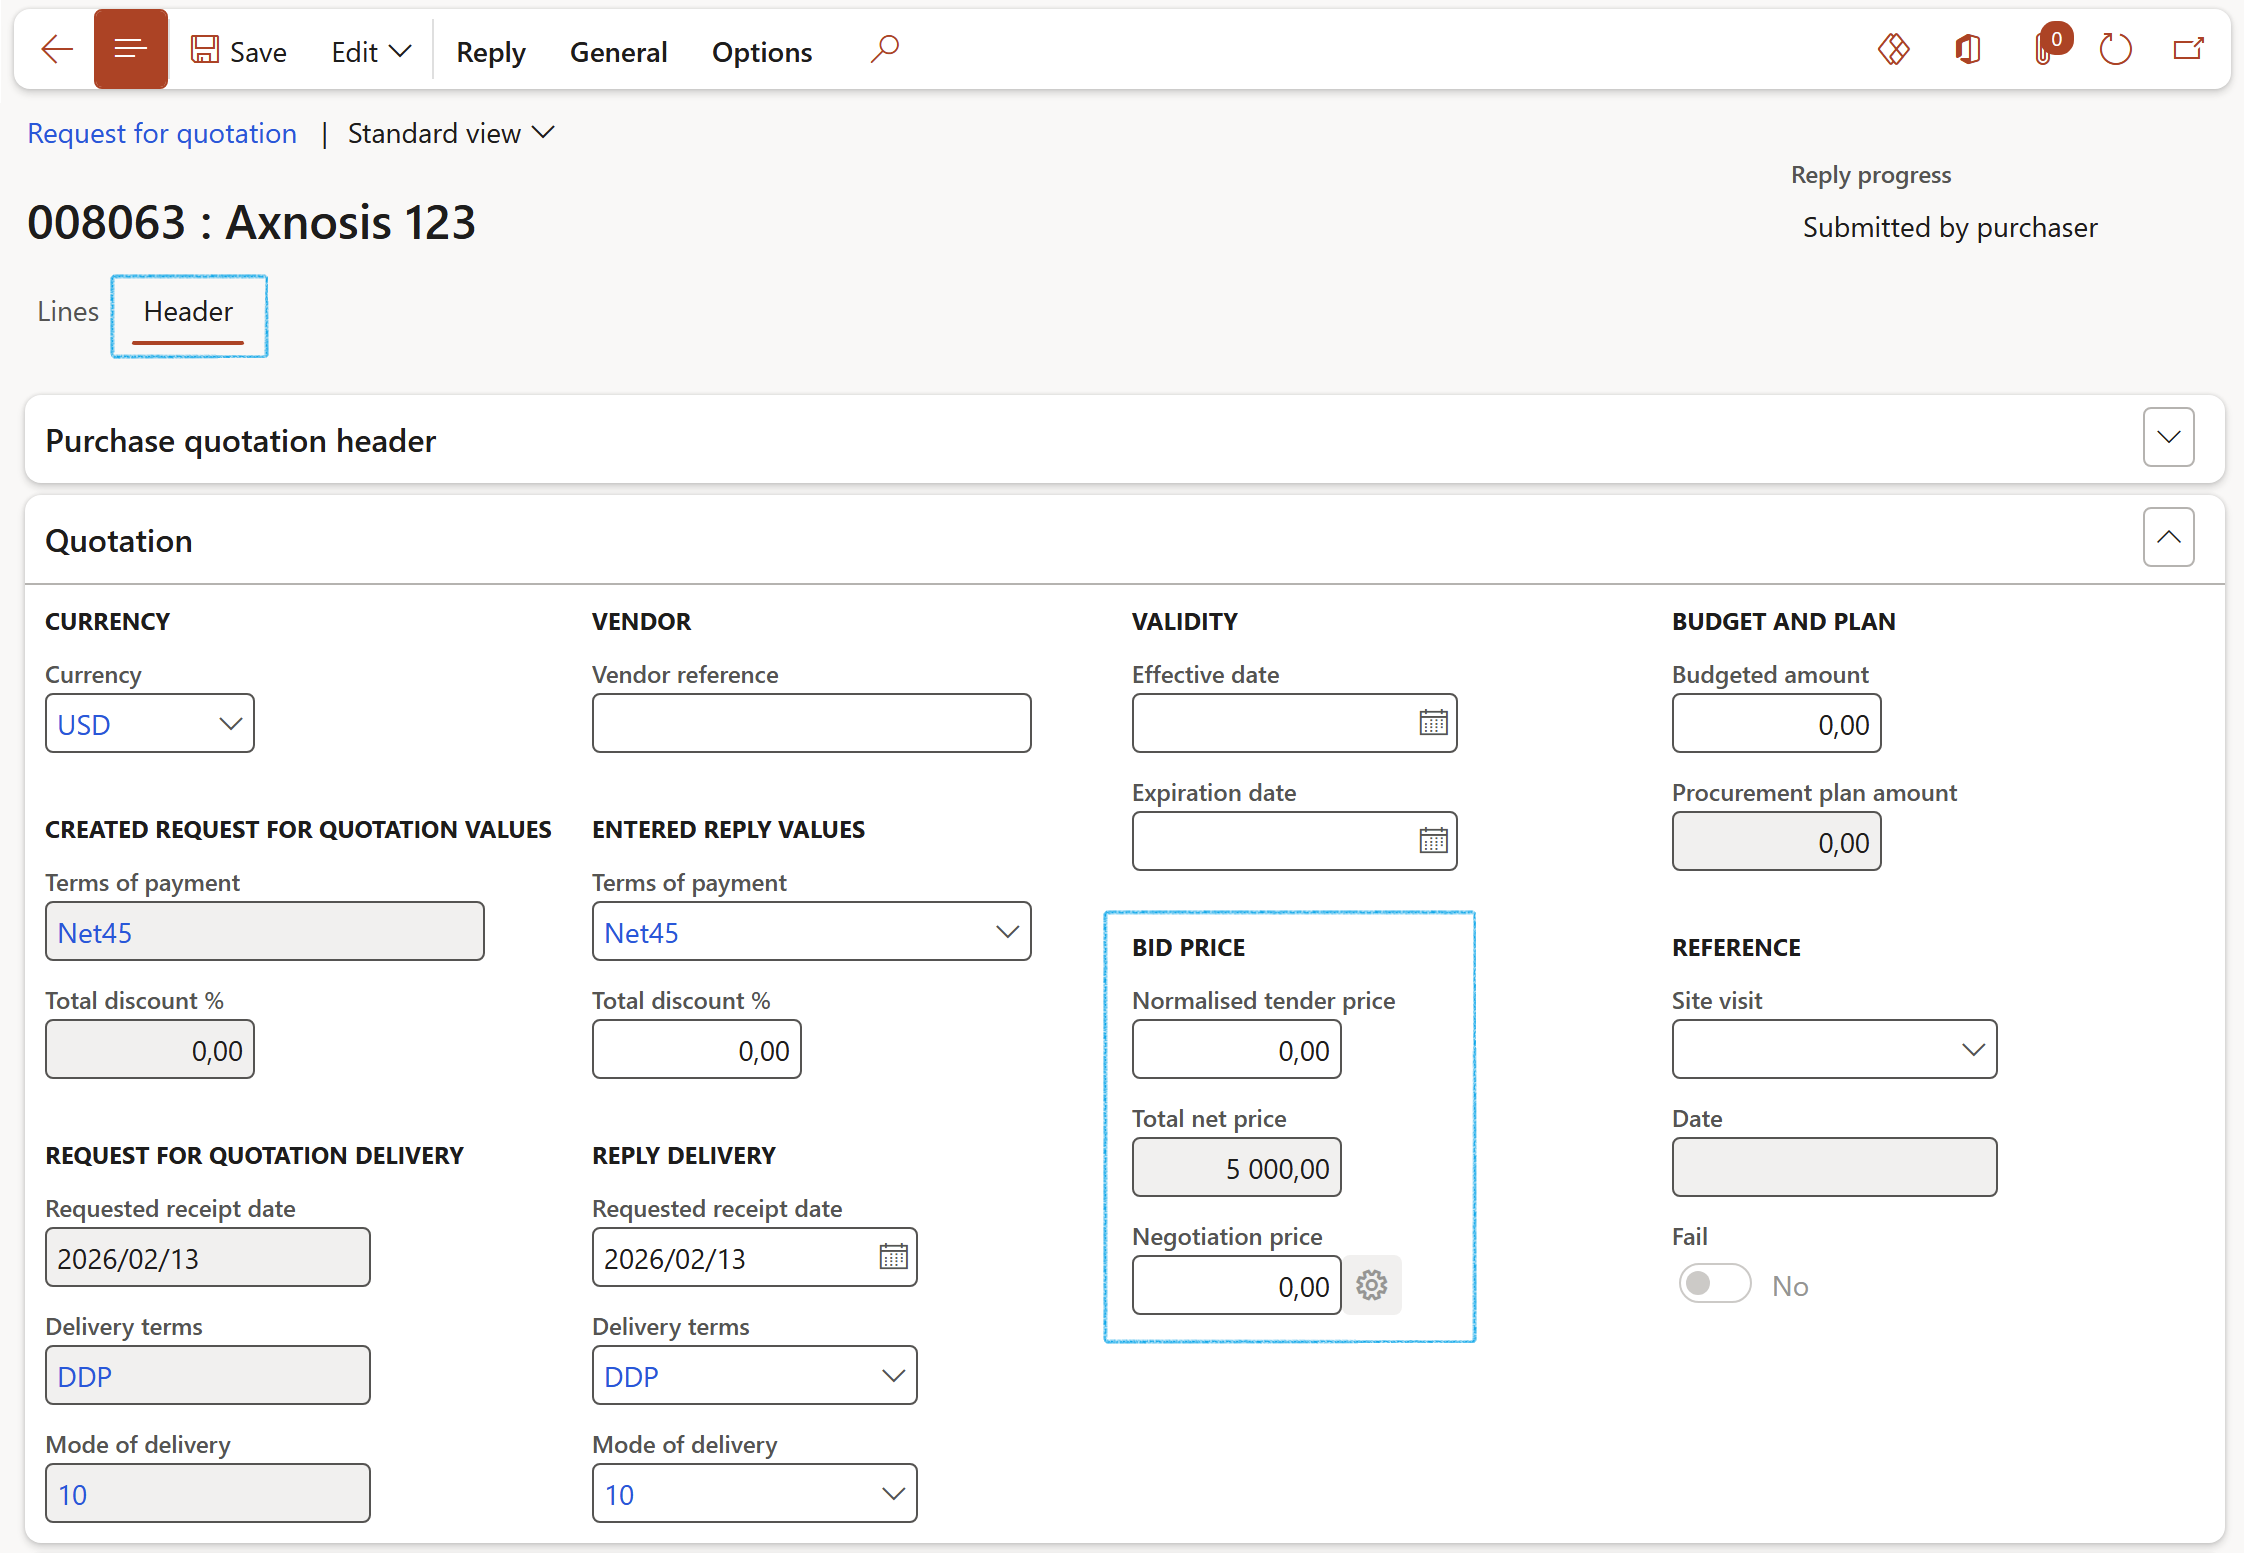Click the back arrow icon

click(x=57, y=49)
